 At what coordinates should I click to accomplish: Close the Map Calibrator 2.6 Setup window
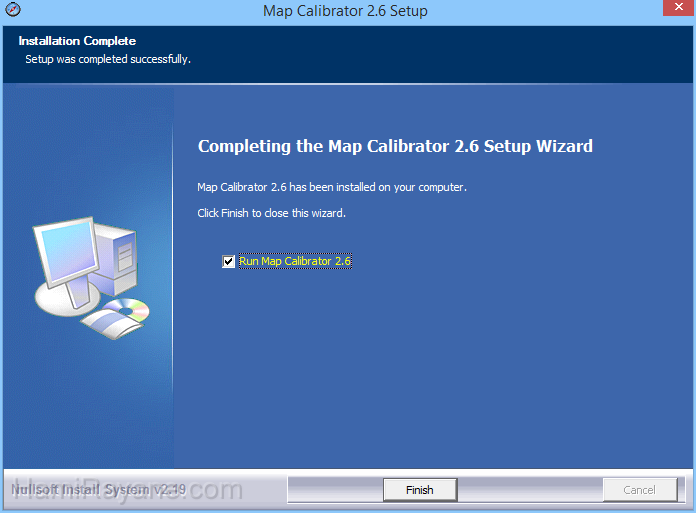click(x=679, y=8)
